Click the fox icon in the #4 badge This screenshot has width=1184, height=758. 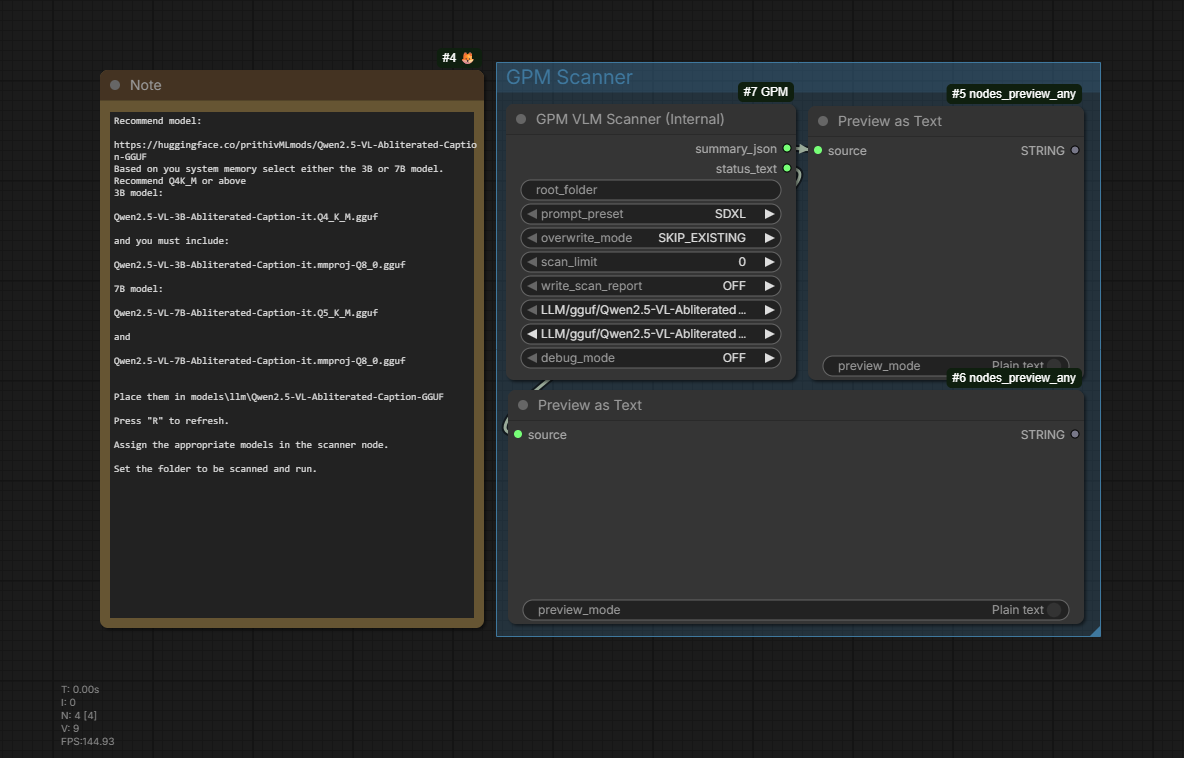pos(467,58)
